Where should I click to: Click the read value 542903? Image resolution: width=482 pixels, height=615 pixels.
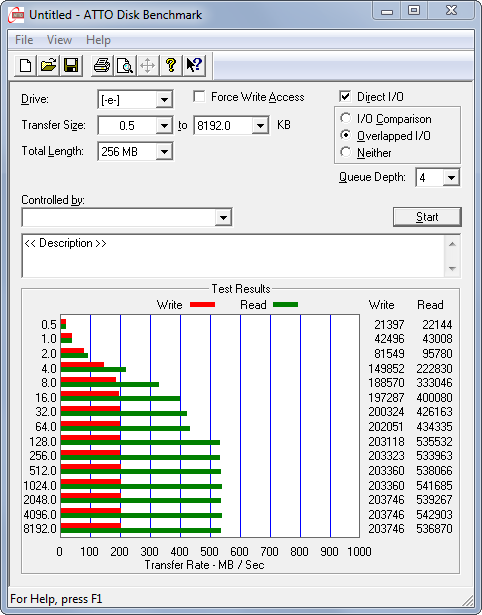435,514
